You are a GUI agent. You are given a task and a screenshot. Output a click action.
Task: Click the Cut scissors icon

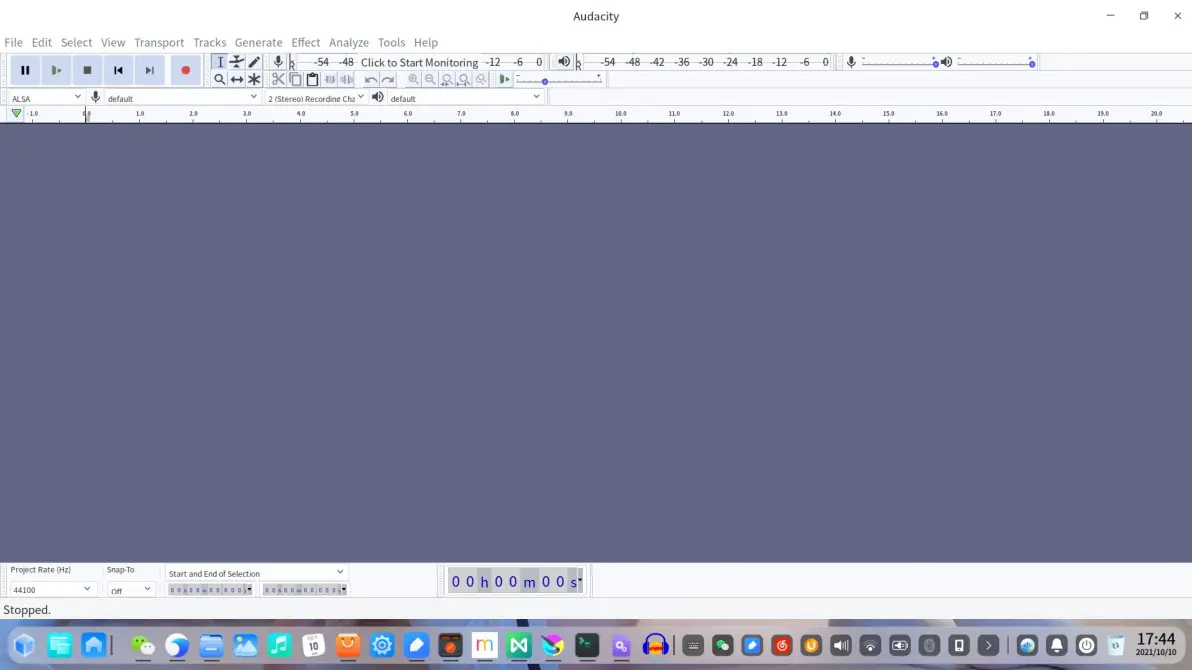[x=278, y=79]
